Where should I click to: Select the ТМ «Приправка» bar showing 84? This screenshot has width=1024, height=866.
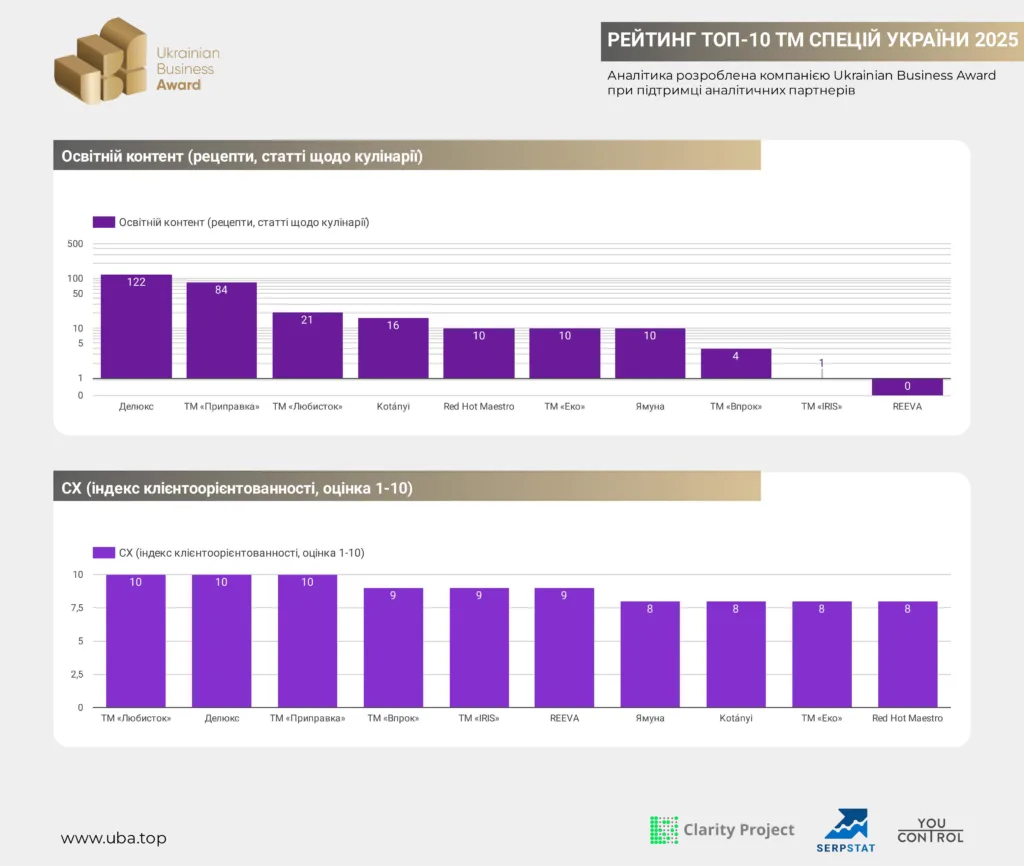pos(221,330)
